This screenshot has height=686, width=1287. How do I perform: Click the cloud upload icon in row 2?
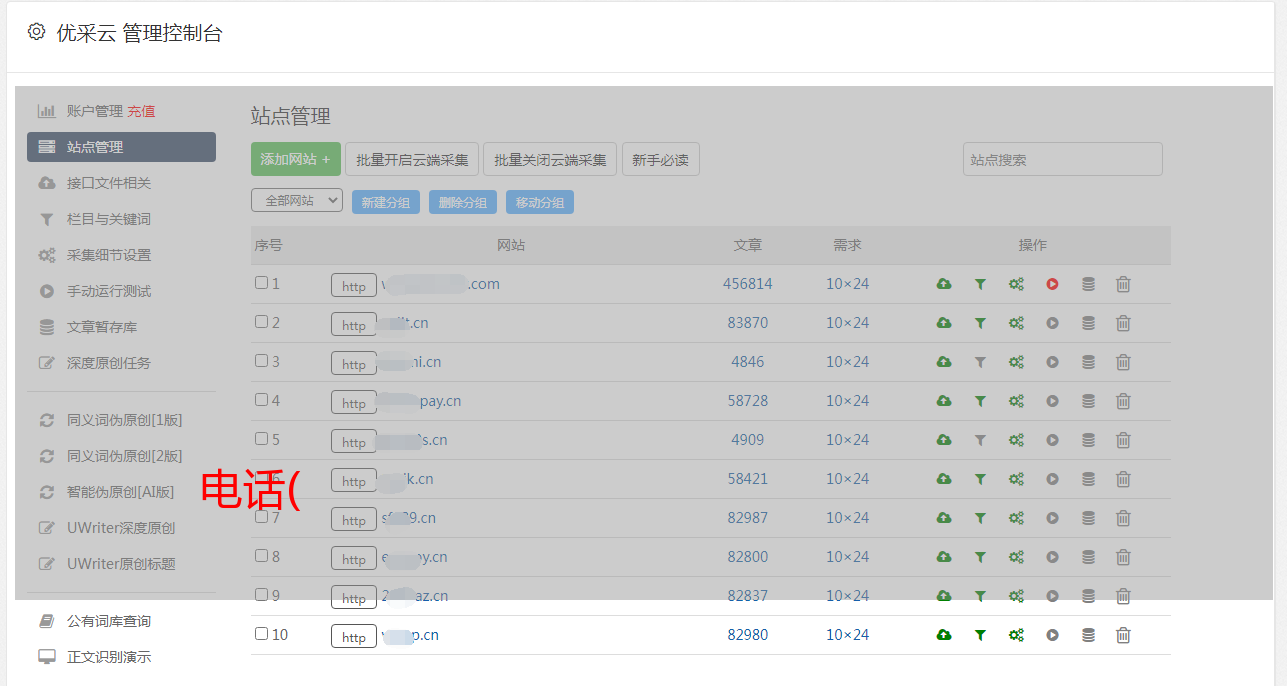[943, 323]
